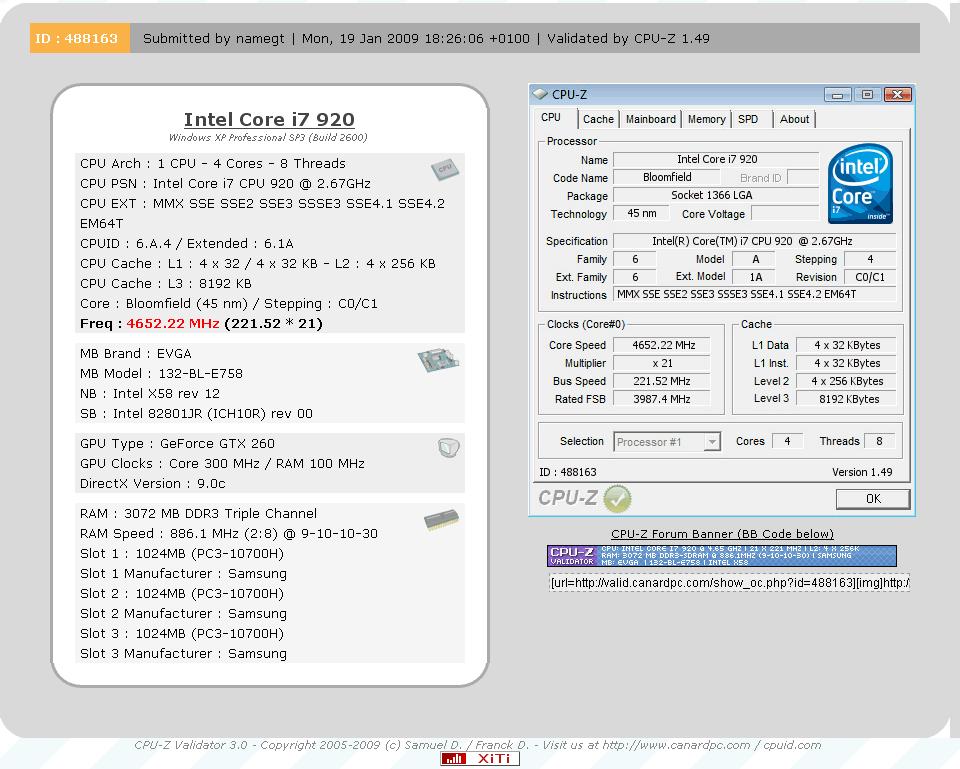Viewport: 960px width, 769px height.
Task: Click the SB : Intel 82801JR line
Action: point(196,414)
